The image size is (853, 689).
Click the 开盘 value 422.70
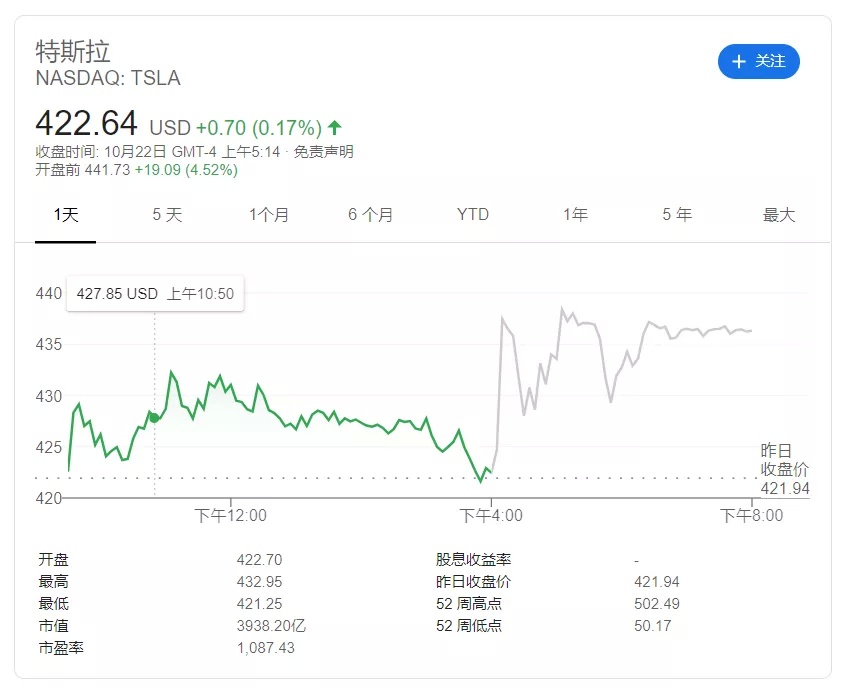tap(259, 560)
